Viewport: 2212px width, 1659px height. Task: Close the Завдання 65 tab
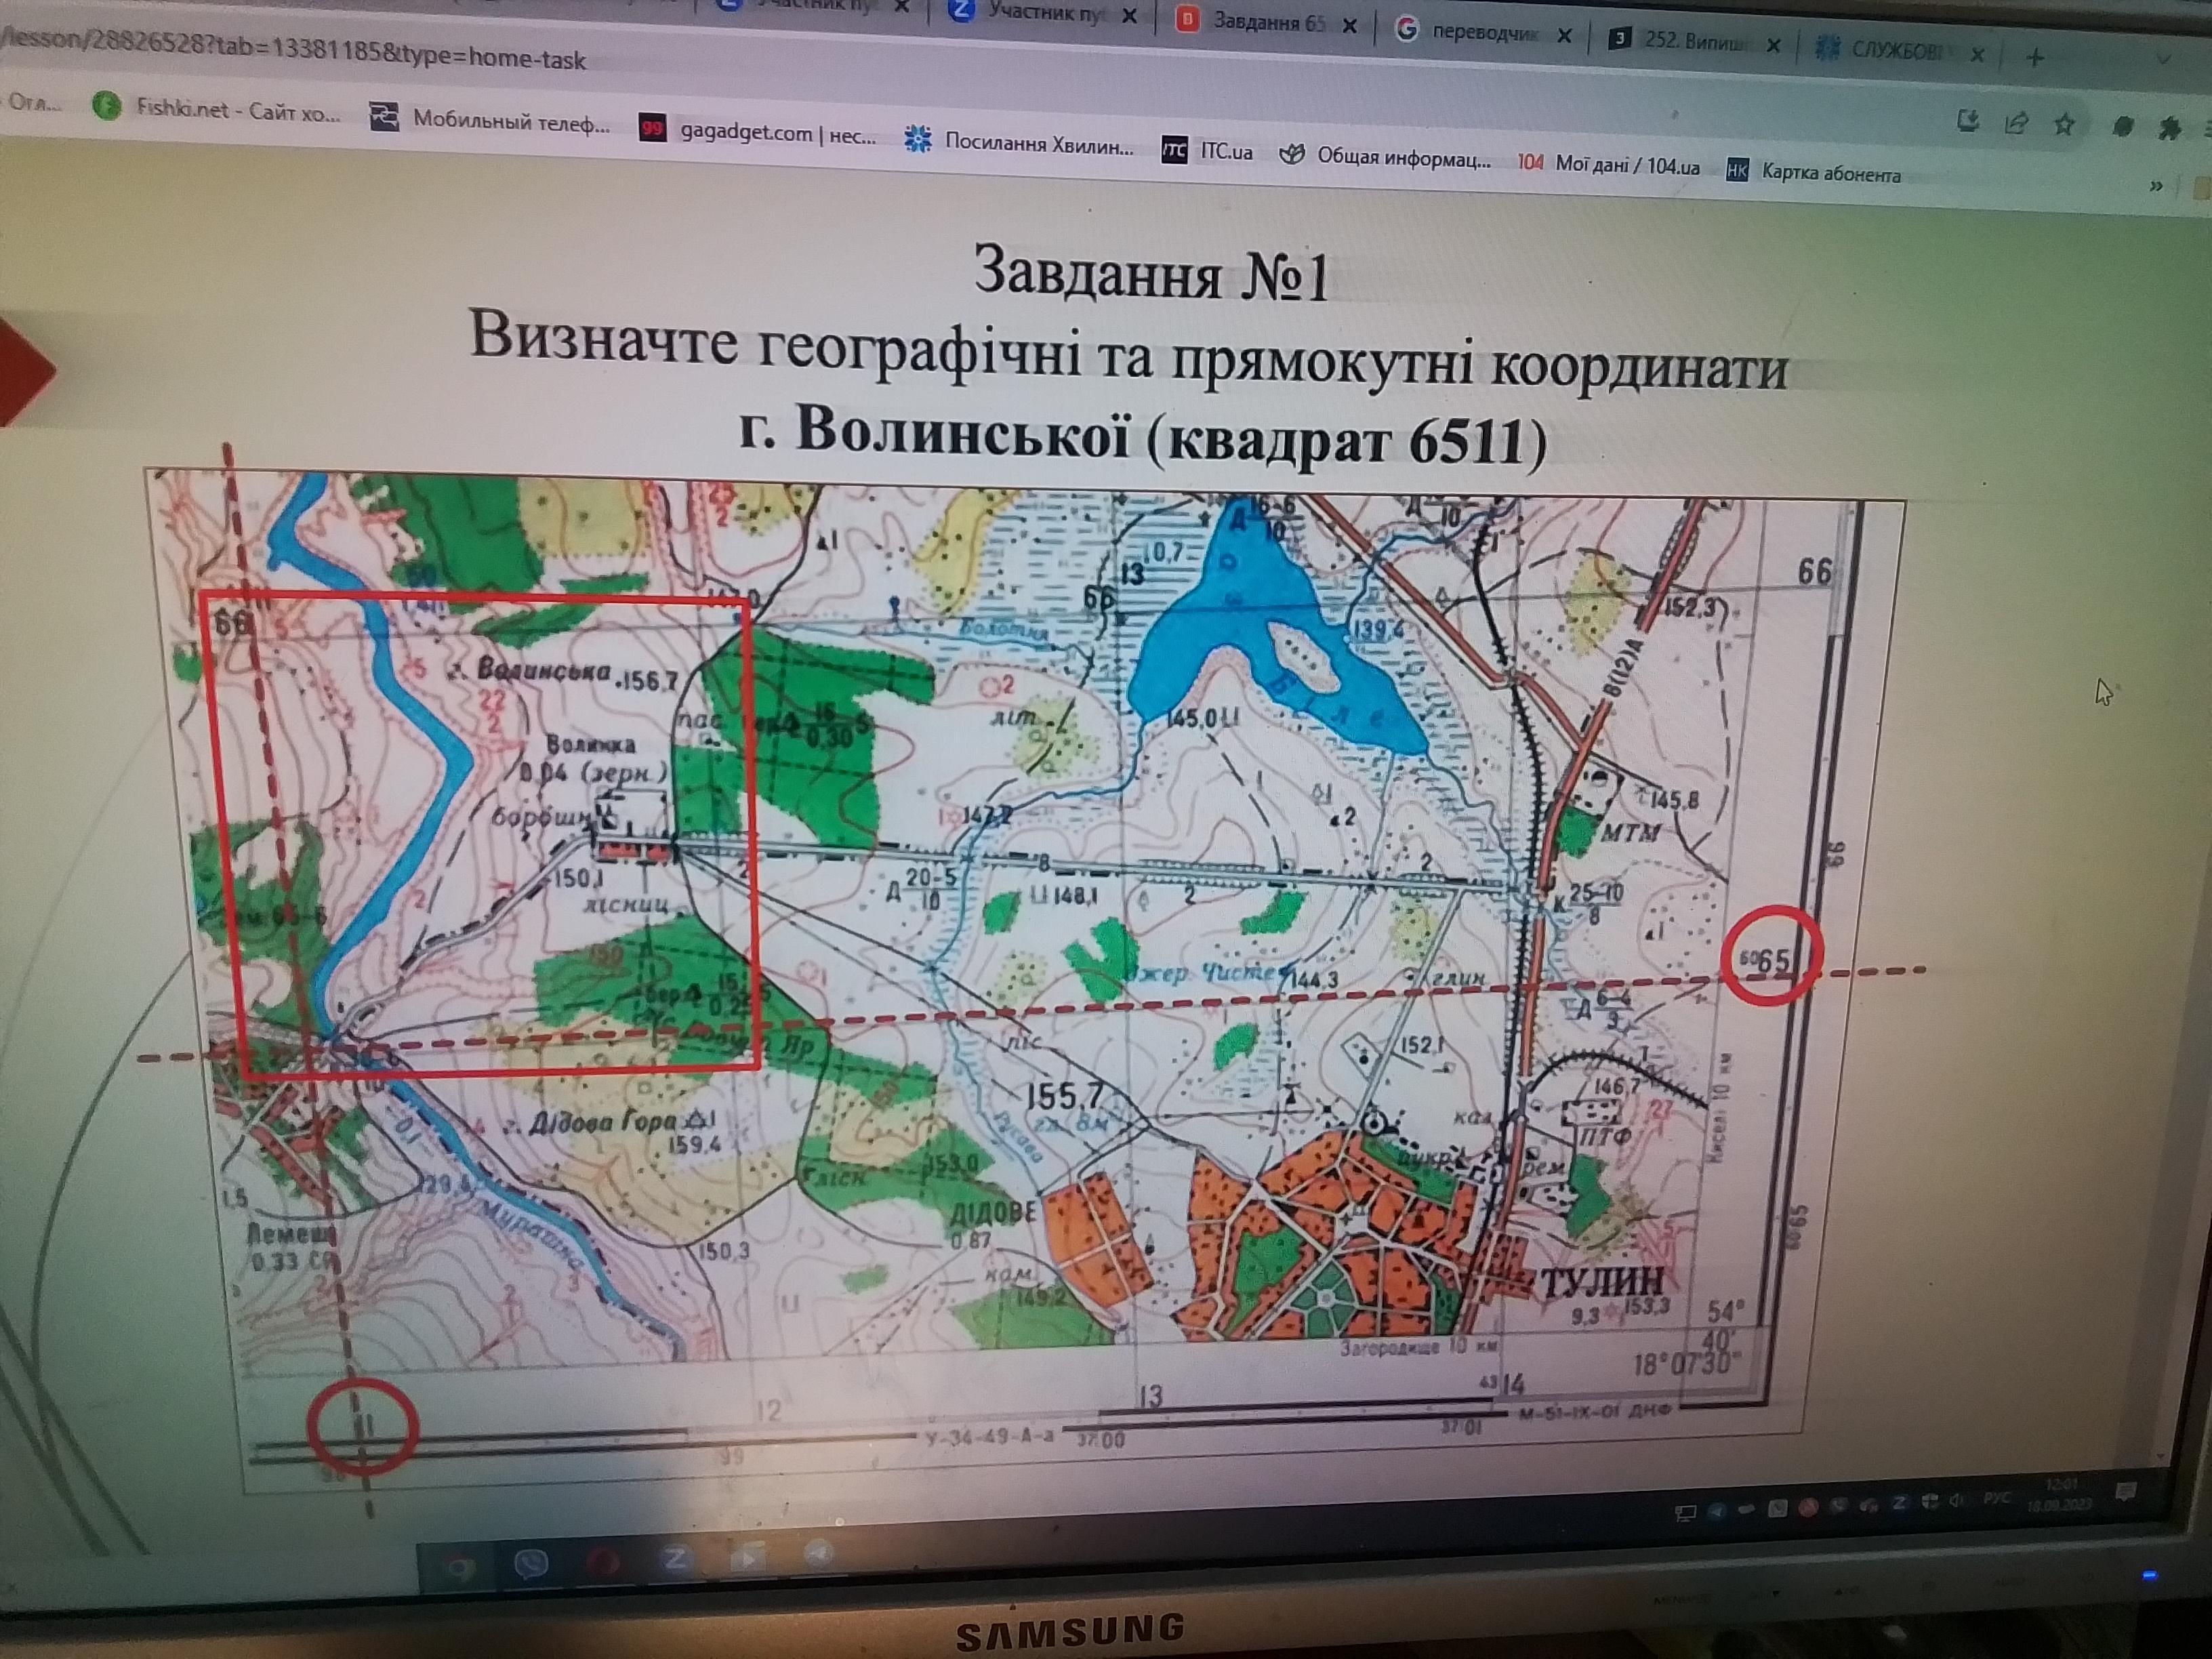[1349, 27]
